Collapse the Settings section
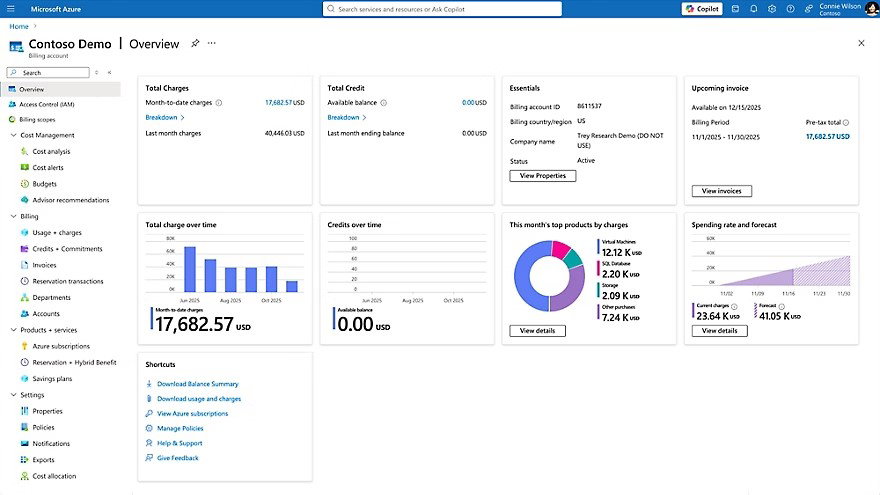This screenshot has width=880, height=495. click(13, 395)
